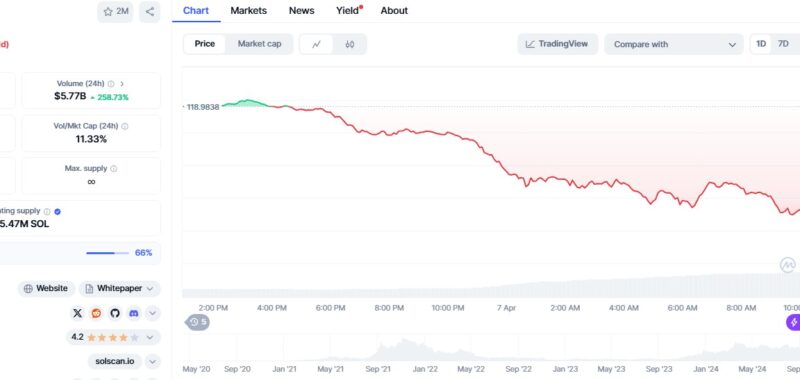
Task: Switch to line chart view icon
Action: point(316,44)
